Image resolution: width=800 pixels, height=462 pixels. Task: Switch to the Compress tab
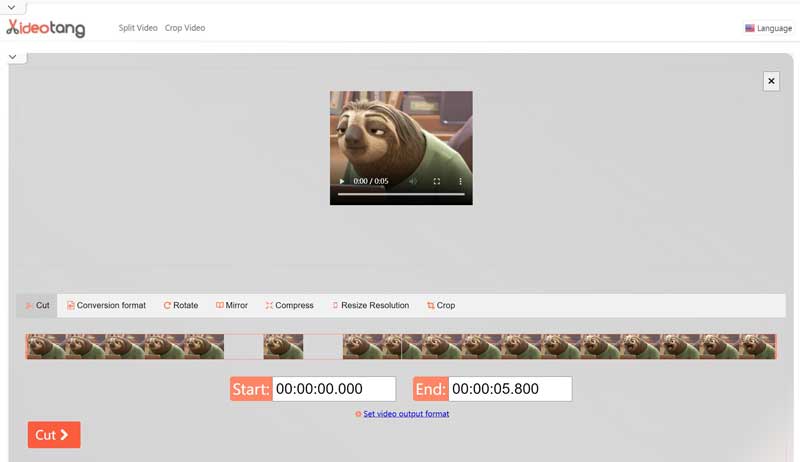[289, 305]
